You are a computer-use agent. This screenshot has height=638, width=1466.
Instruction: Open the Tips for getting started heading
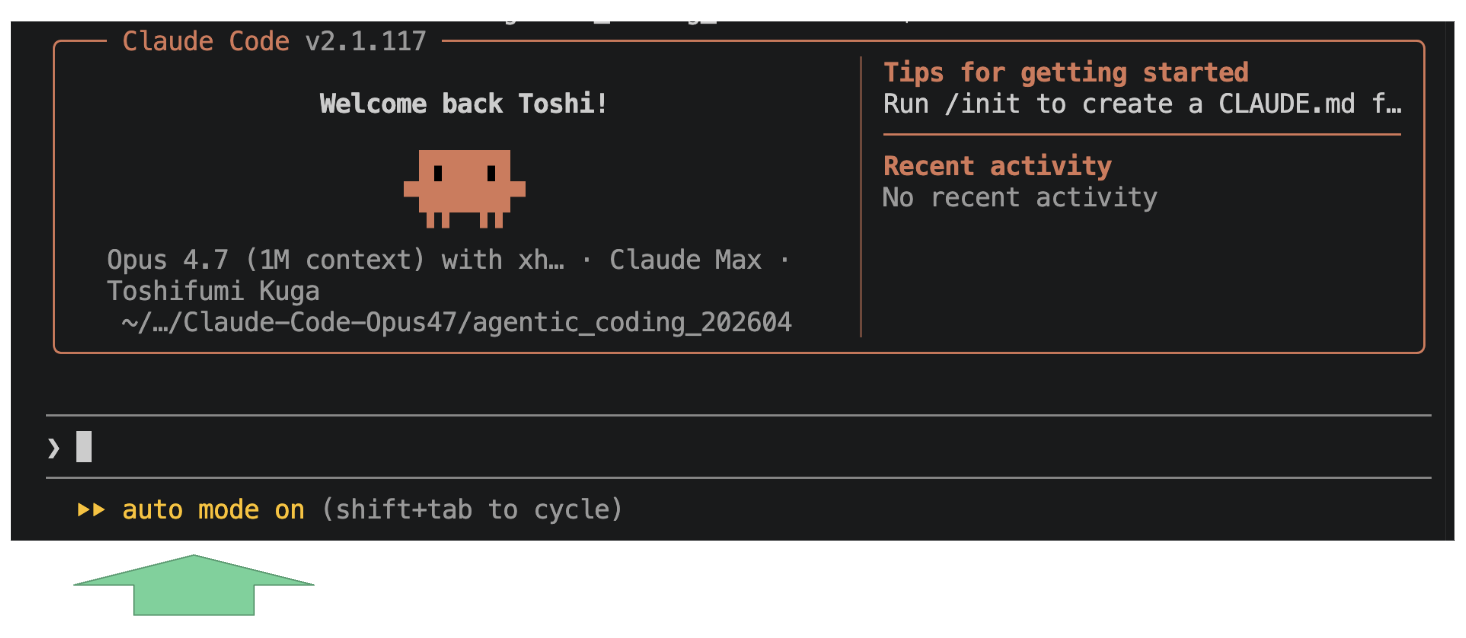(x=1066, y=73)
